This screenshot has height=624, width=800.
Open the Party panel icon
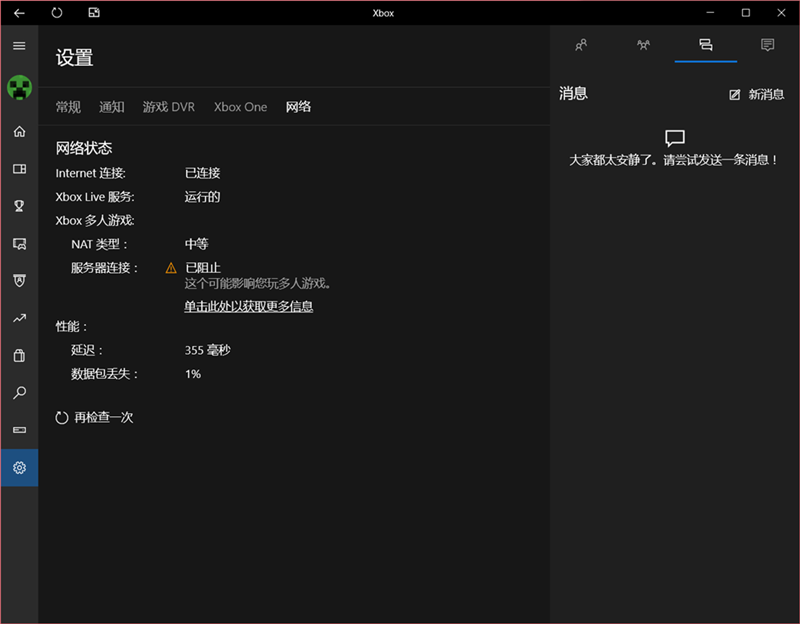[643, 45]
